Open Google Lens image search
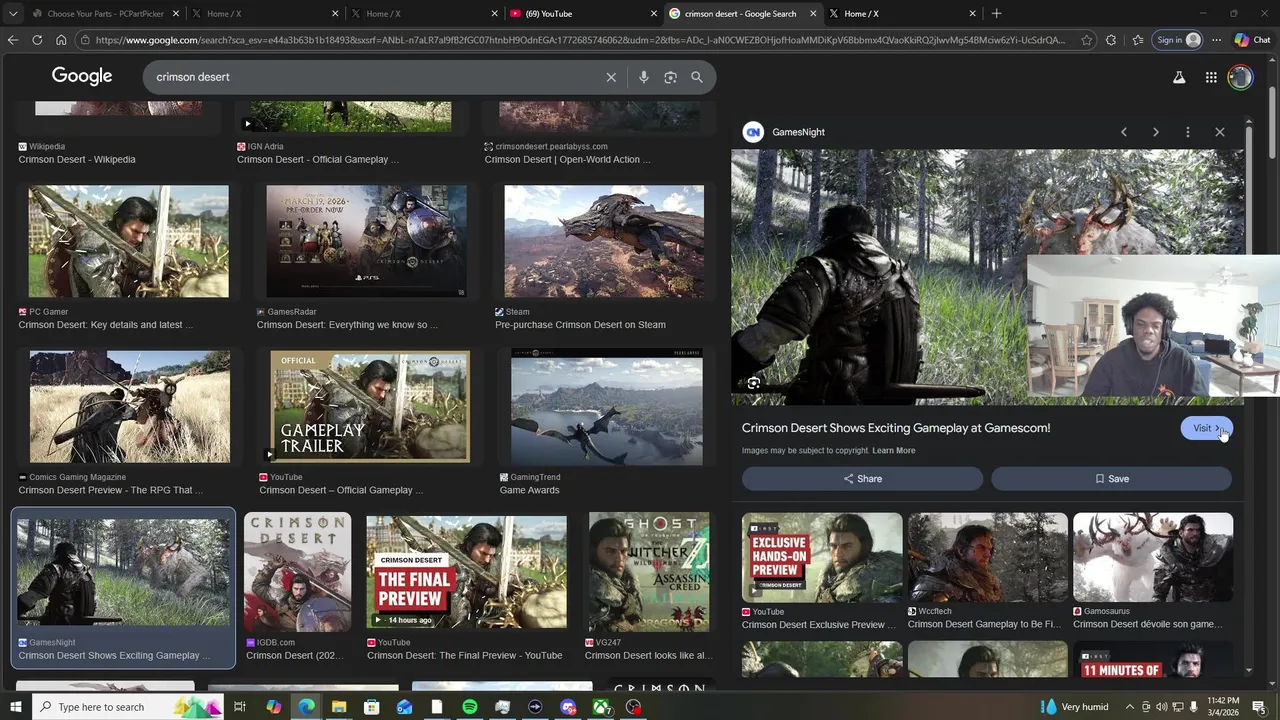Screen dimensions: 1280x720 (670, 77)
